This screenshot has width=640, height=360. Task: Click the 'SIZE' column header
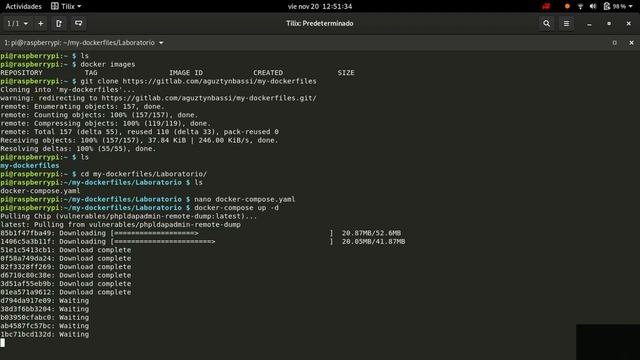click(346, 73)
